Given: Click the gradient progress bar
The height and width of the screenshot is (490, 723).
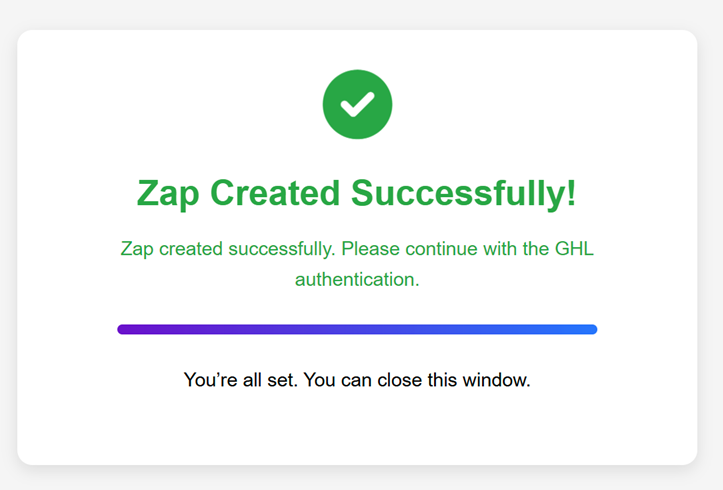Looking at the screenshot, I should [357, 329].
